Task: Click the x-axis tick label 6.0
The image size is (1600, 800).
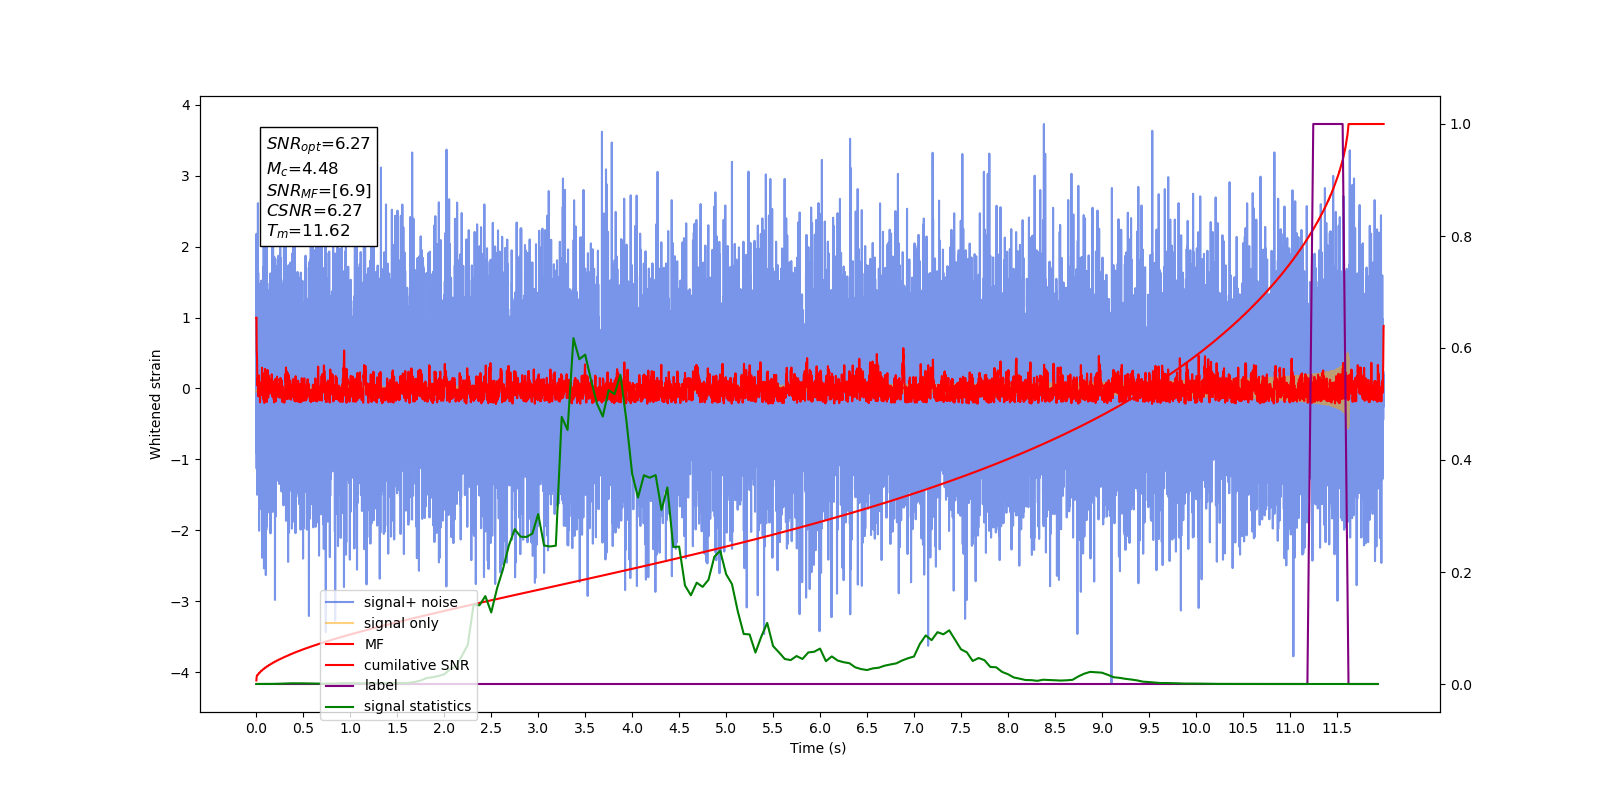Action: [x=820, y=728]
